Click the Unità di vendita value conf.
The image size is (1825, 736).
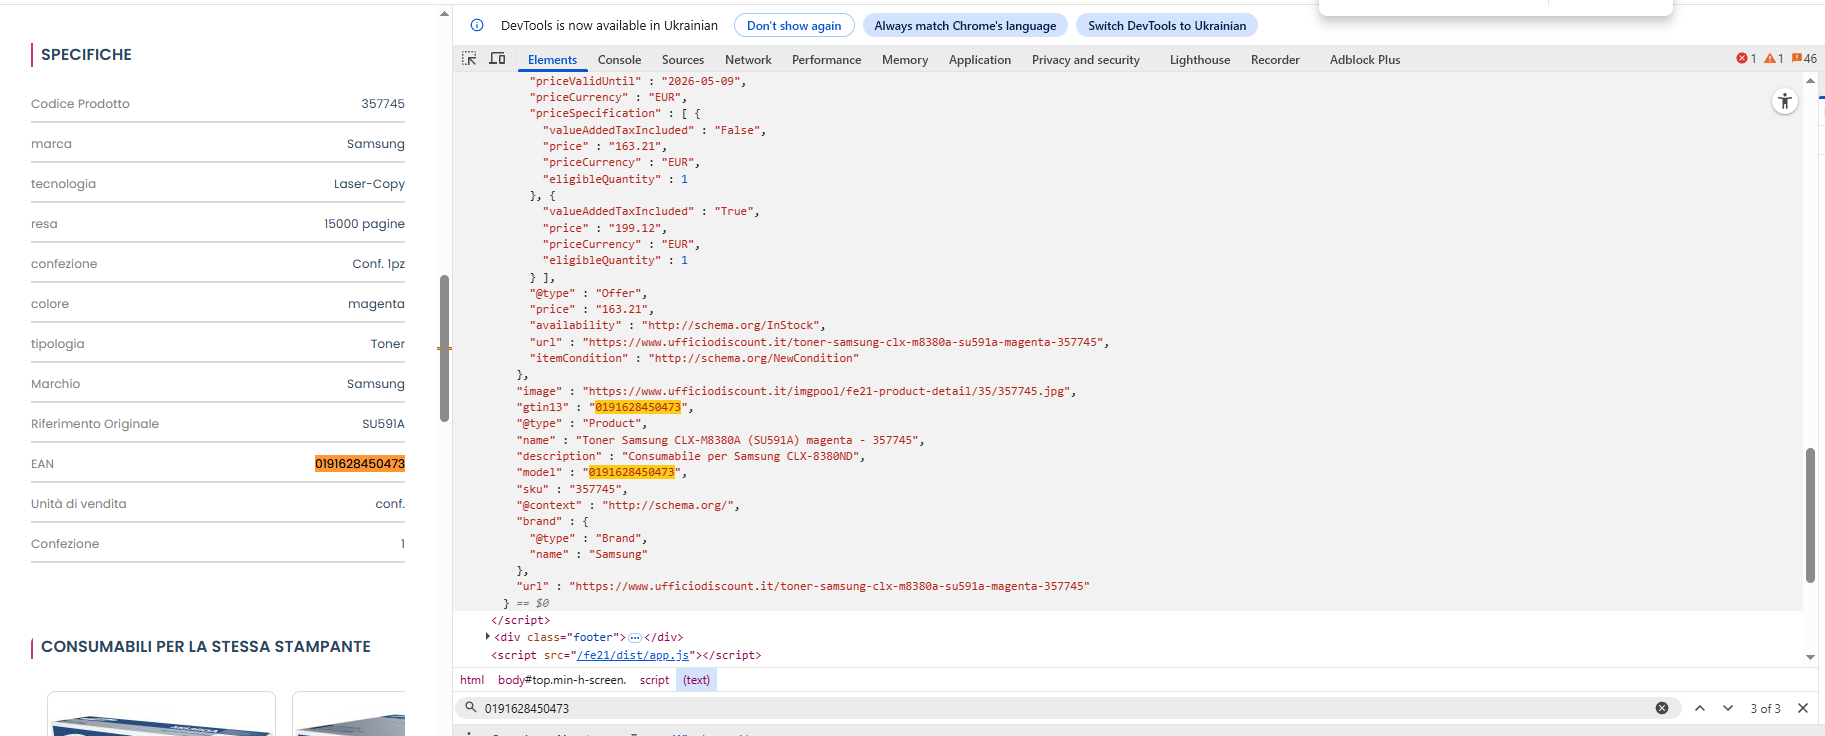pyautogui.click(x=390, y=504)
